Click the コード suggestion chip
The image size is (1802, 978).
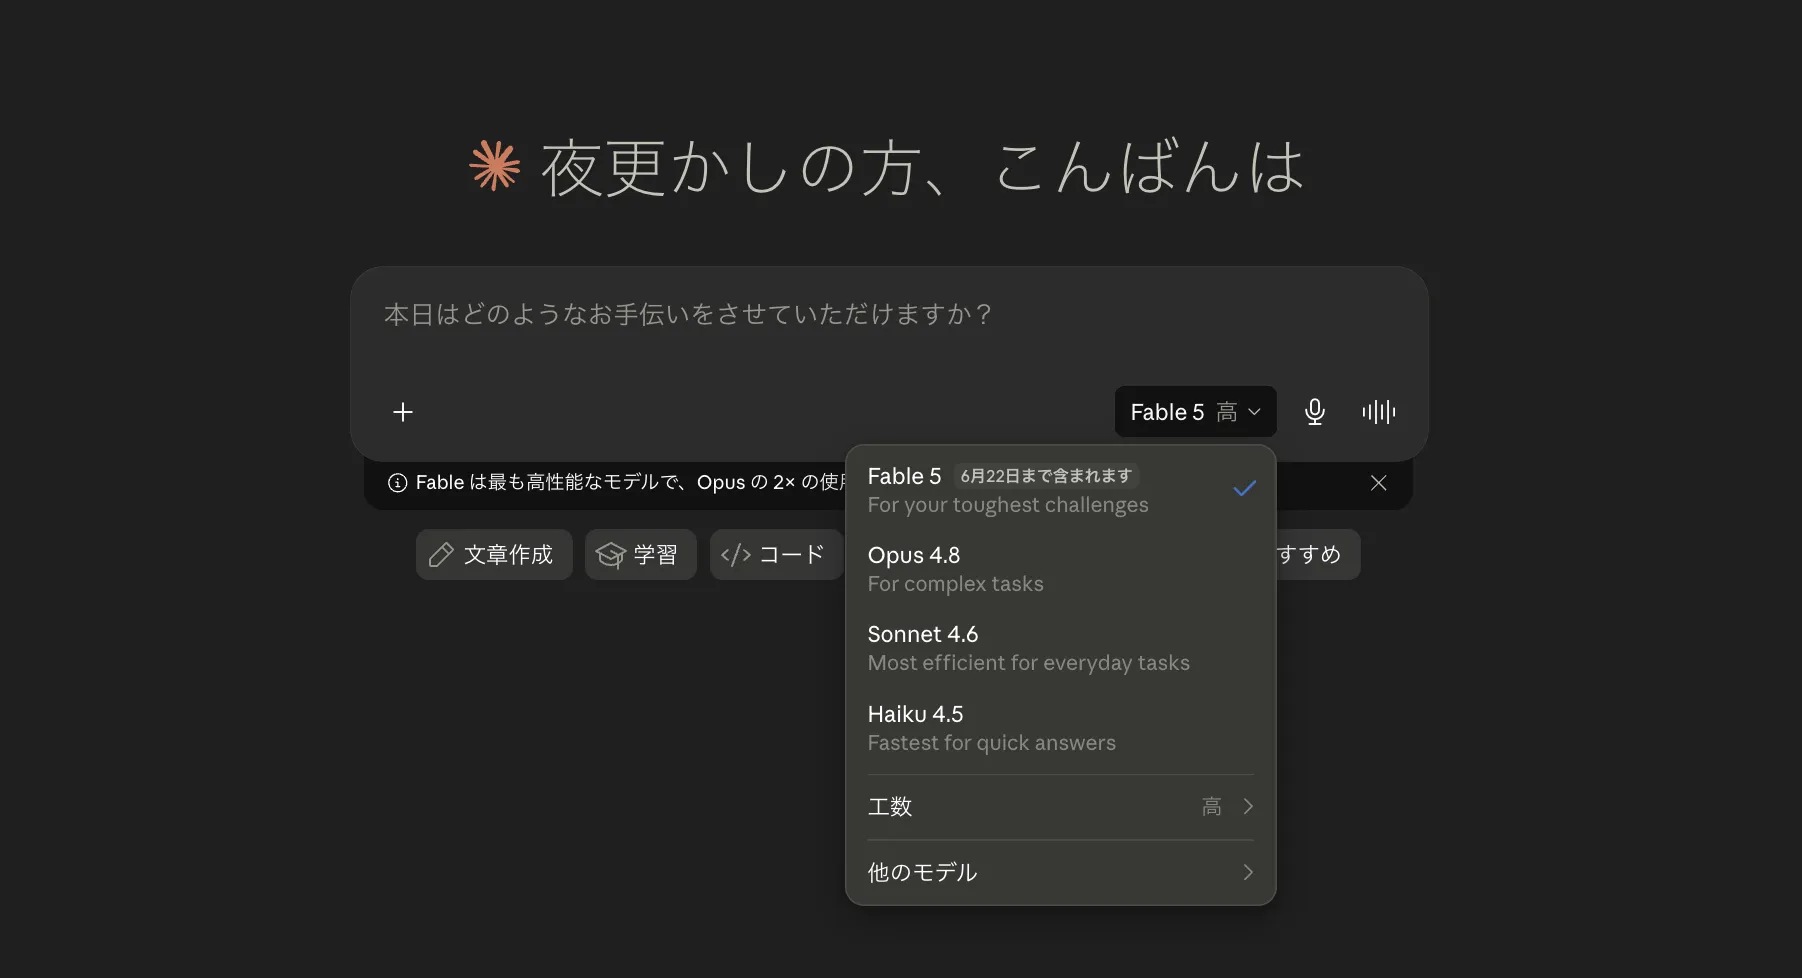[776, 555]
